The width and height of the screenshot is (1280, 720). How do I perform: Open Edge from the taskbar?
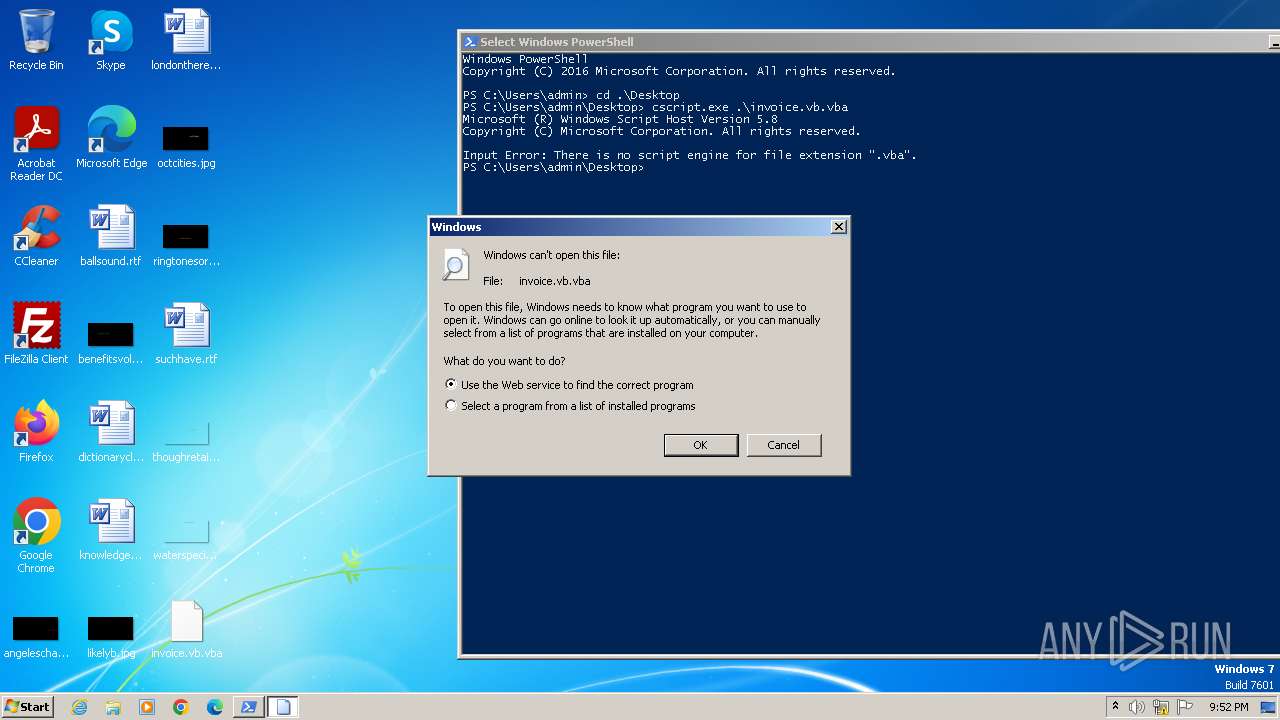click(x=215, y=707)
